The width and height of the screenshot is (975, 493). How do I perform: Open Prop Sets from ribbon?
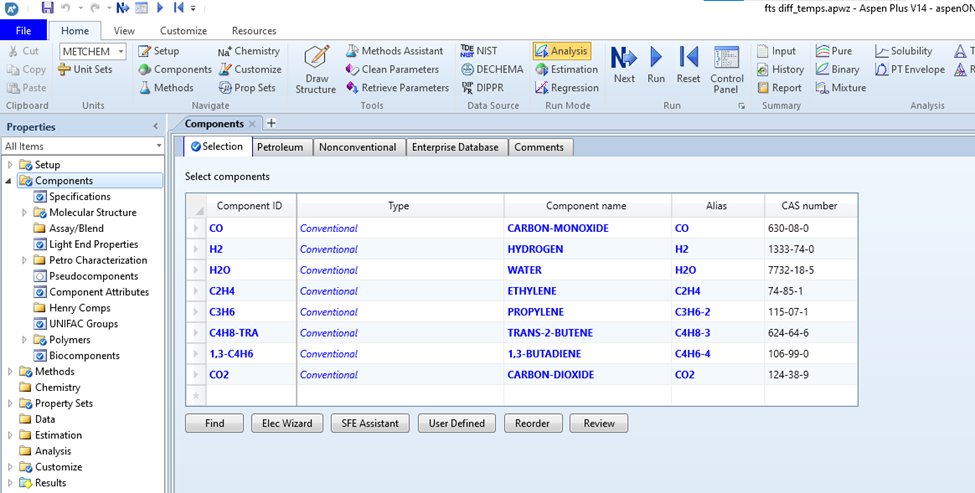tap(247, 88)
